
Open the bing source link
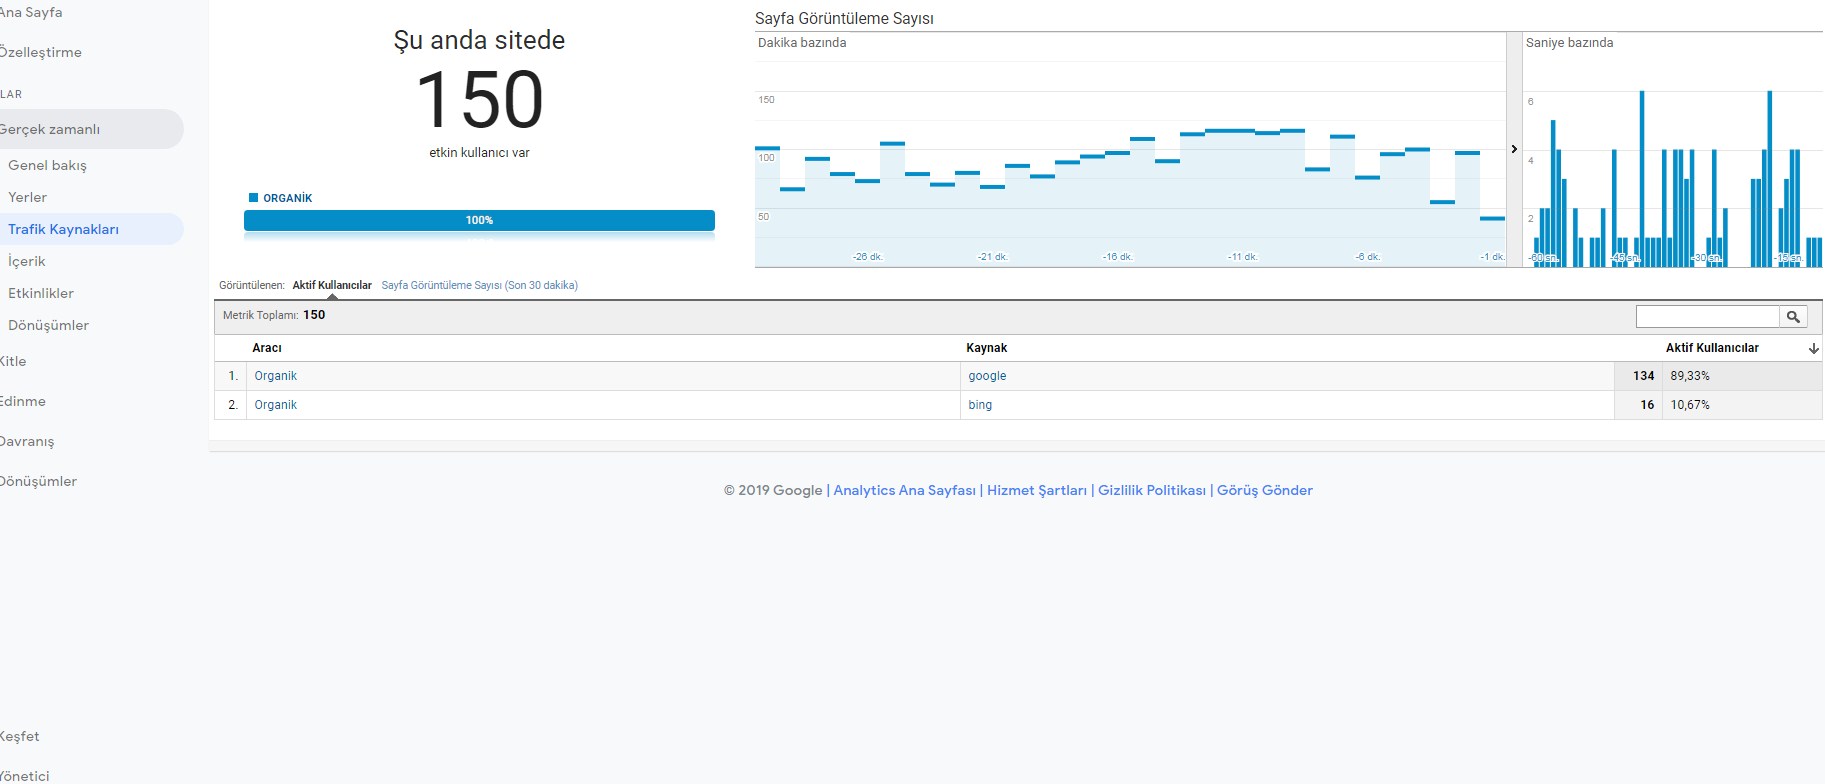pos(980,405)
